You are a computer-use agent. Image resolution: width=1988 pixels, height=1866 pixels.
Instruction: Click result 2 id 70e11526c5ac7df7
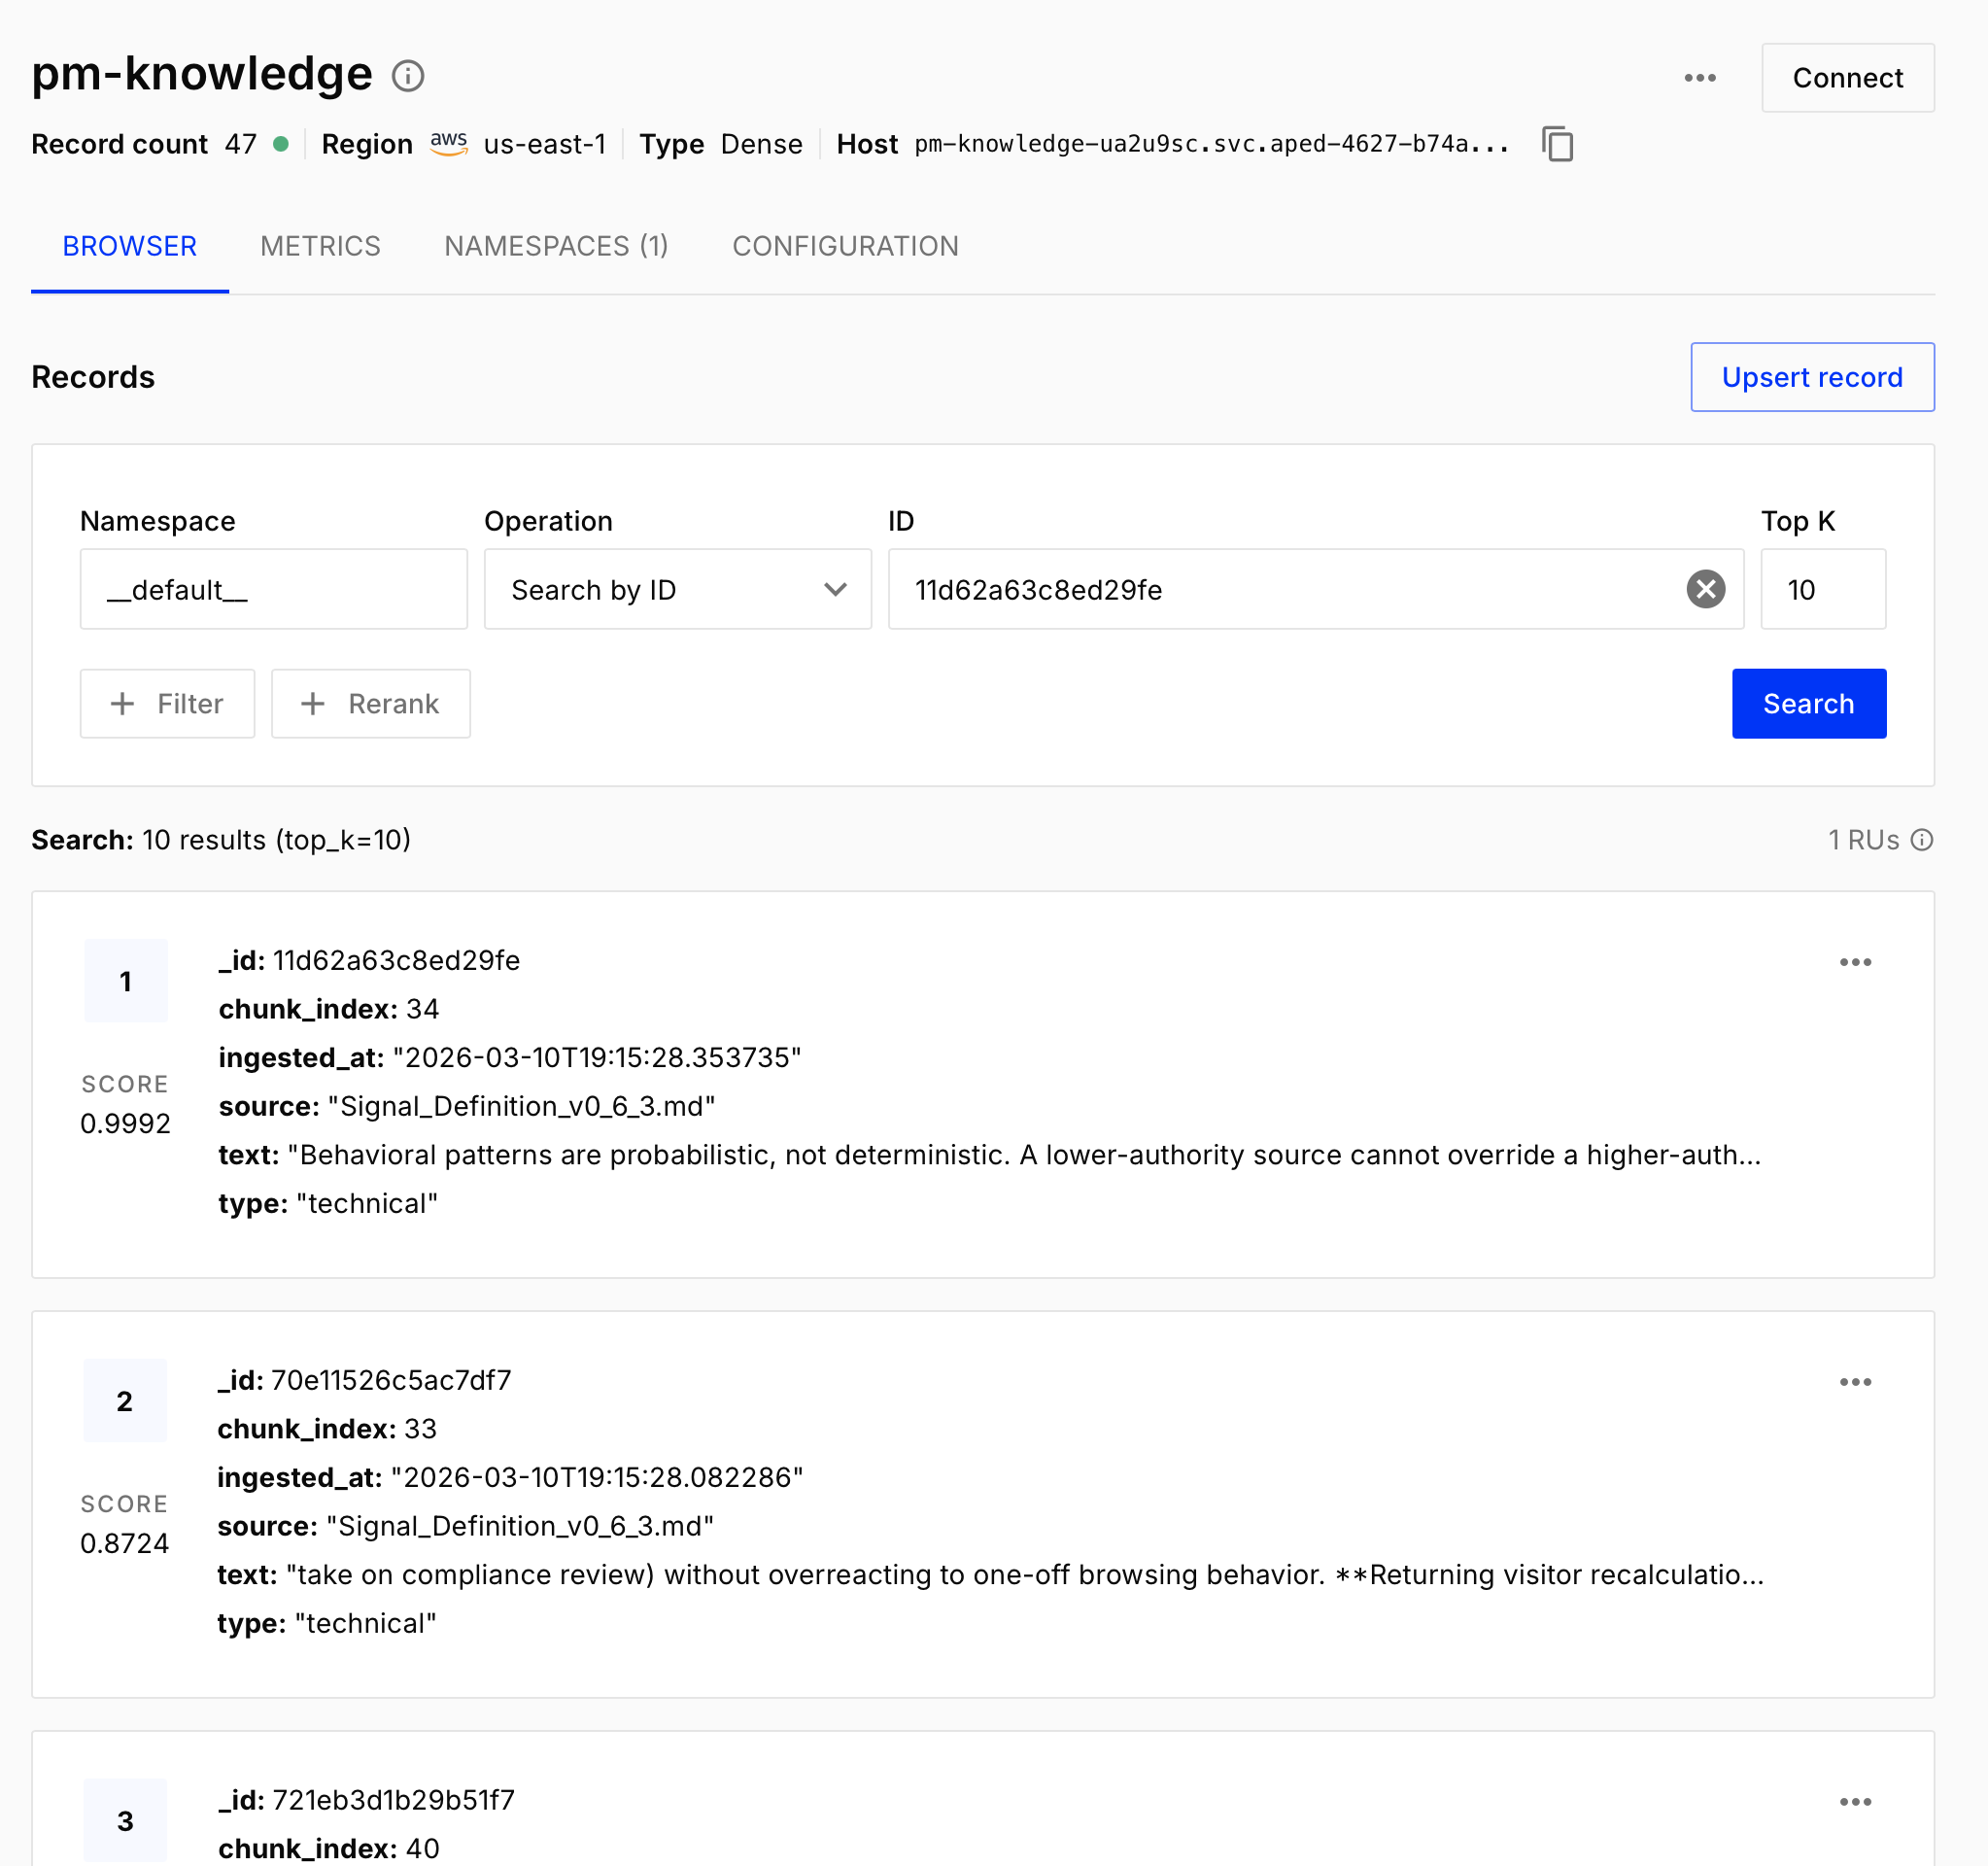pos(391,1380)
